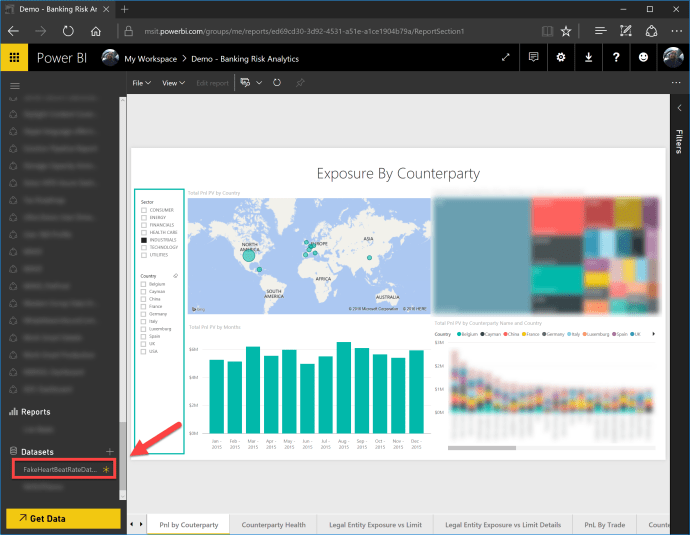Image resolution: width=690 pixels, height=535 pixels.
Task: Switch to Counterparty Health tab
Action: point(273,524)
